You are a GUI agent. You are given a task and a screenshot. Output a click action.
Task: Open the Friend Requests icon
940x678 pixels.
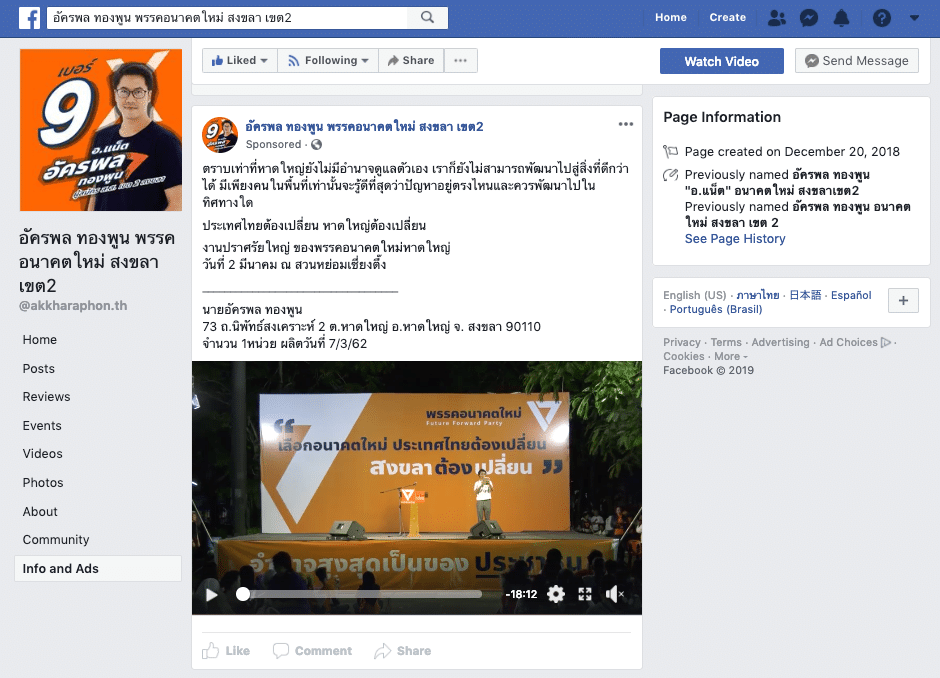(777, 18)
